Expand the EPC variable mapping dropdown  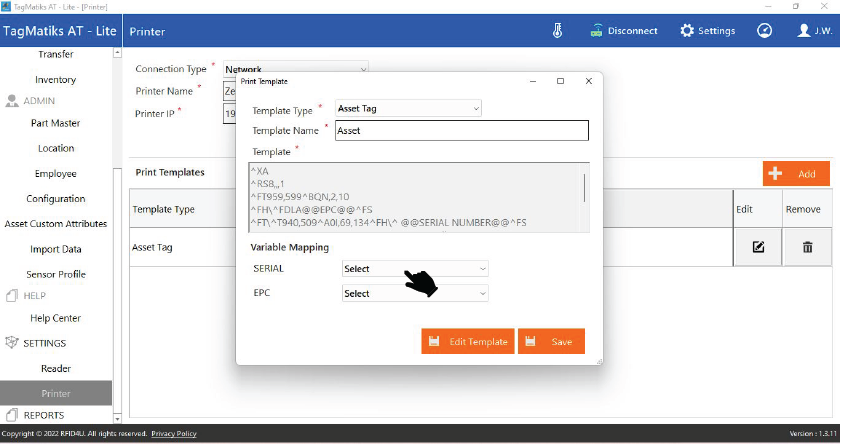coord(415,294)
